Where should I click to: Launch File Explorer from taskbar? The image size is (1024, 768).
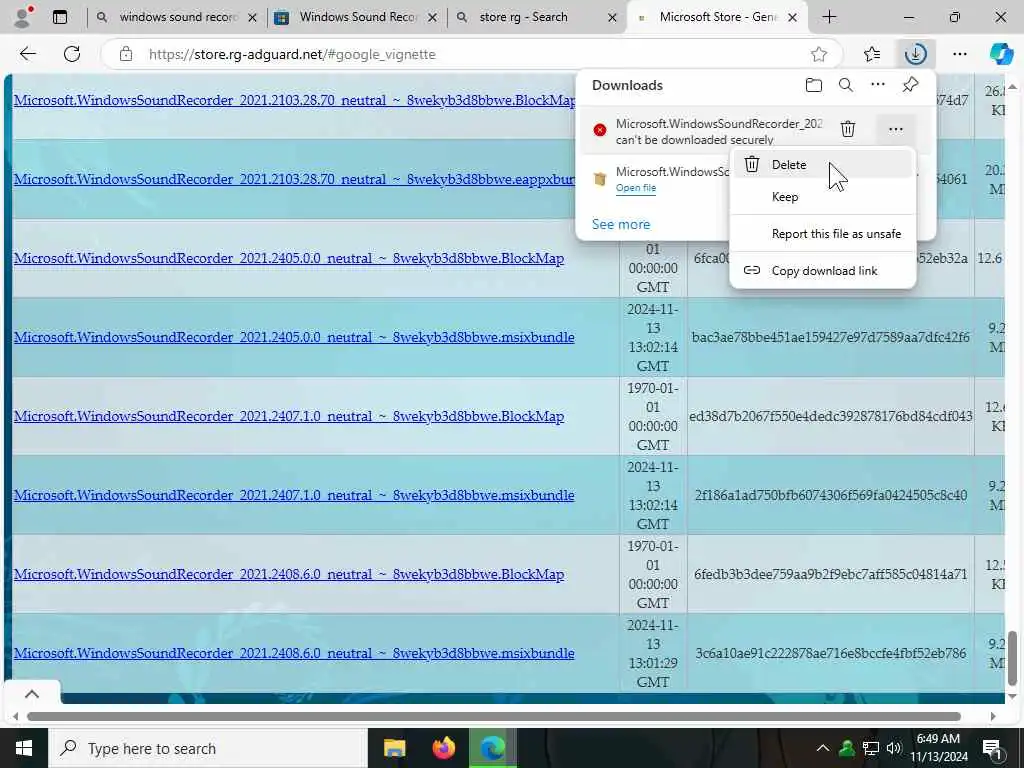(394, 748)
